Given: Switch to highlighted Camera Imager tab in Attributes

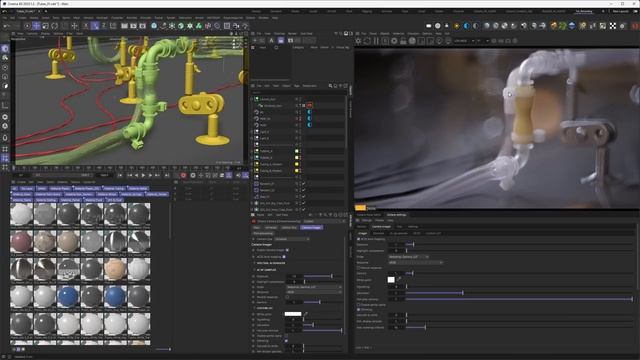Looking at the screenshot, I should point(311,227).
